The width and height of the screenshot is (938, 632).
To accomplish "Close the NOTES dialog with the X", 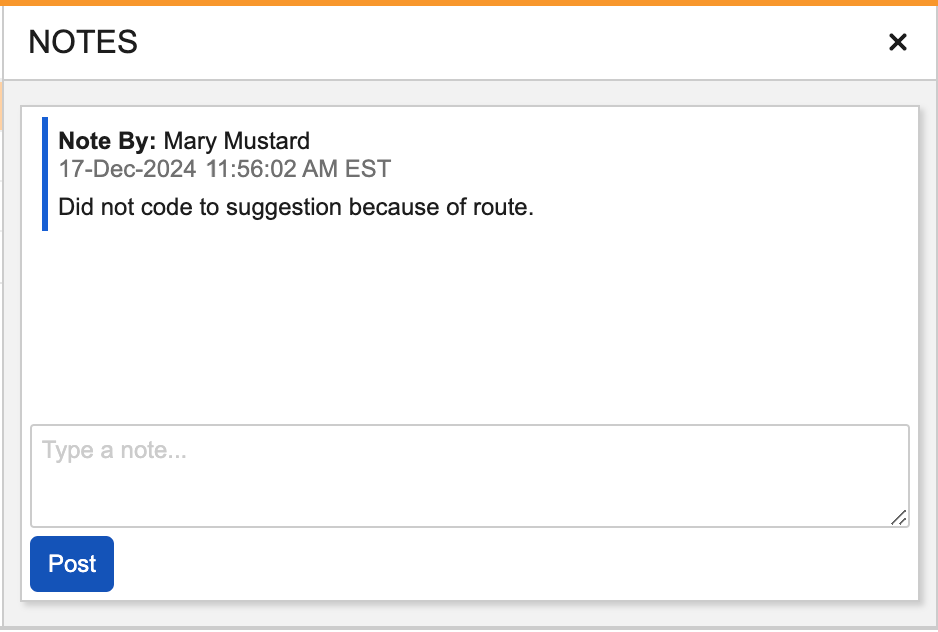I will click(x=897, y=42).
